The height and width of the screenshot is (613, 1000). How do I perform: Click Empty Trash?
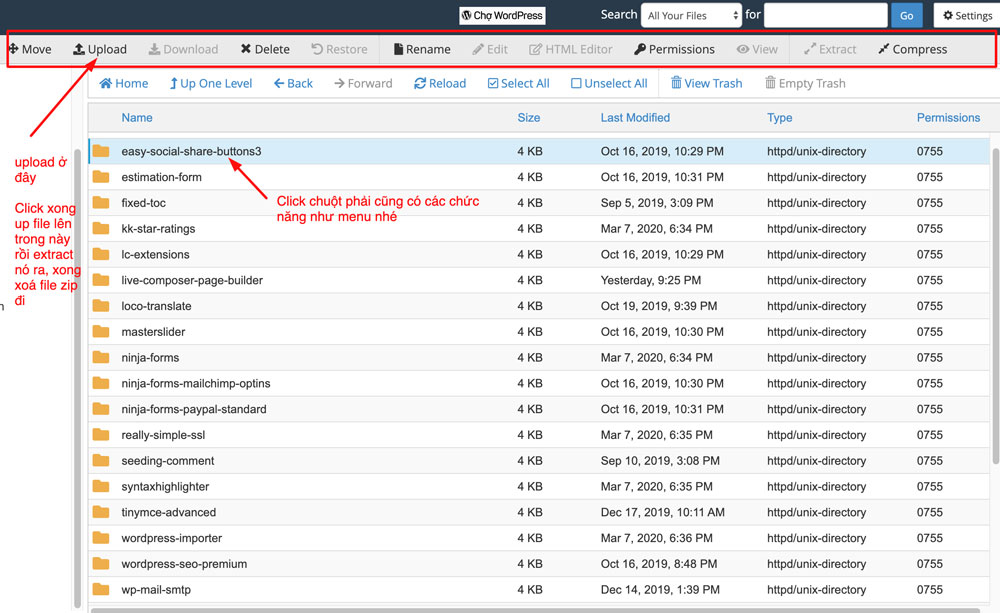tap(805, 84)
